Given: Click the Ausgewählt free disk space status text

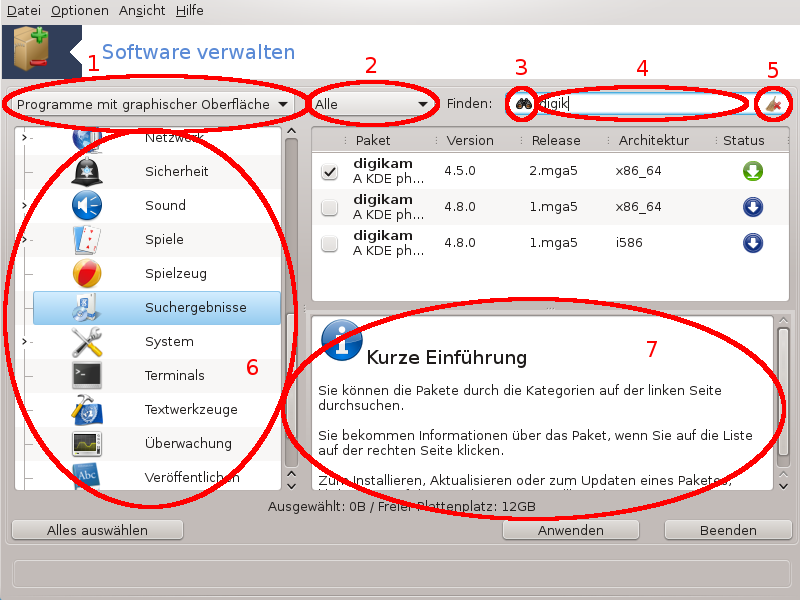Looking at the screenshot, I should tap(402, 507).
